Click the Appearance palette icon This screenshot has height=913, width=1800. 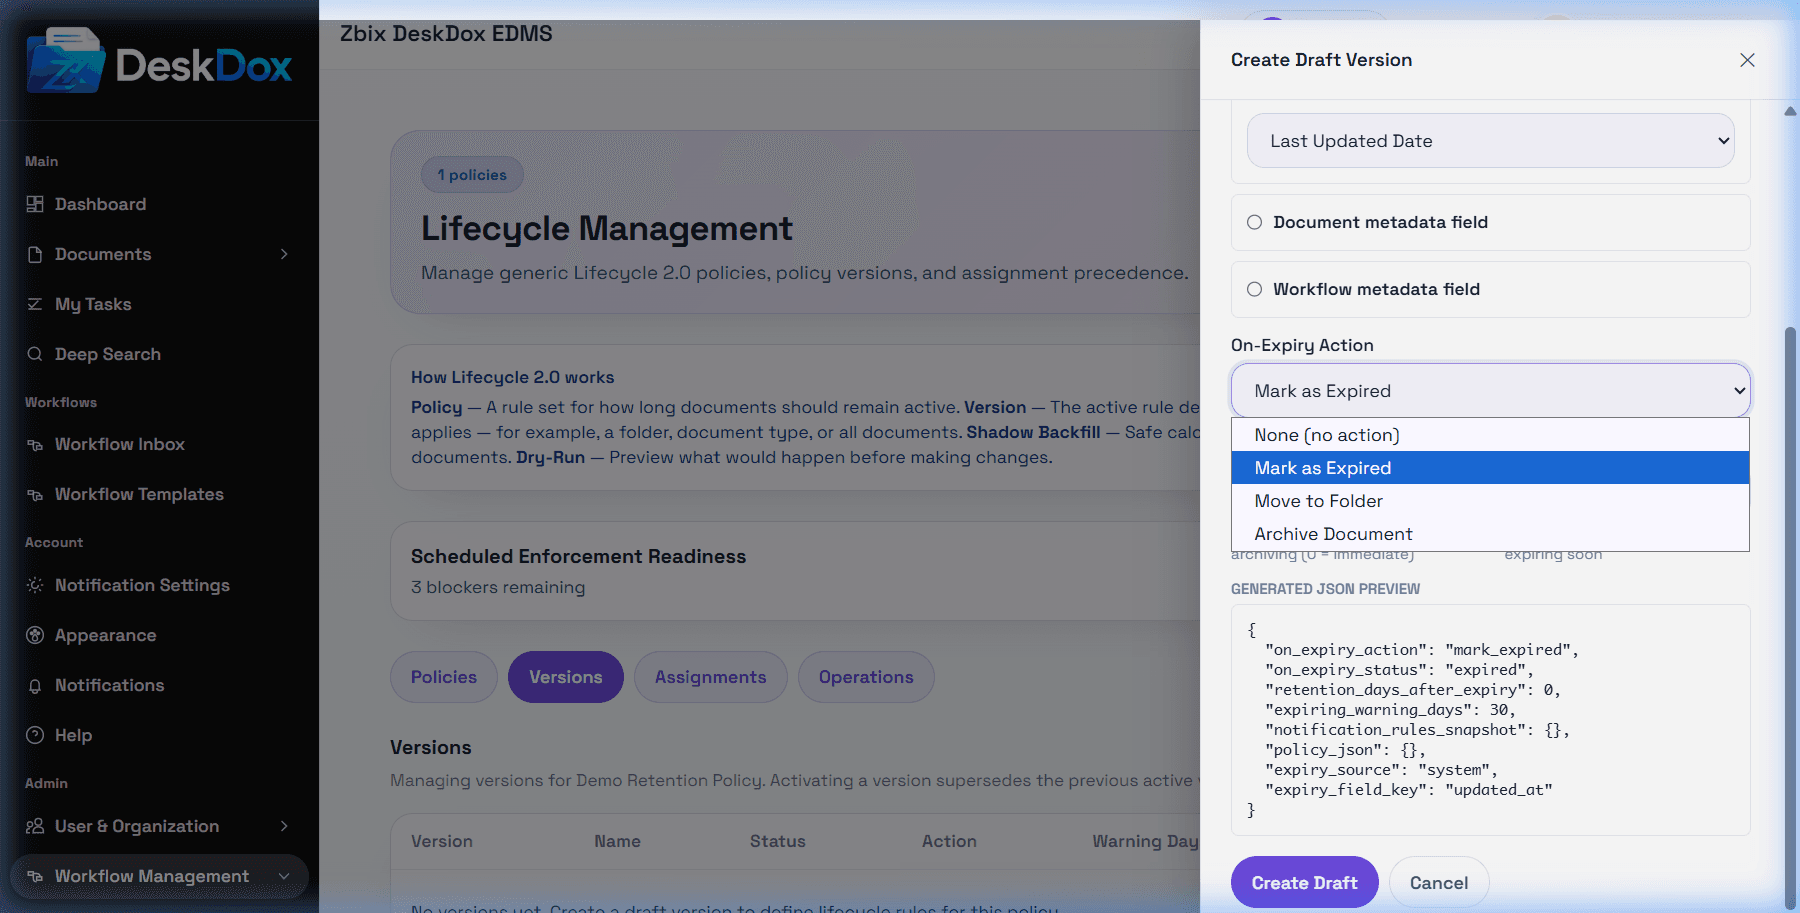click(35, 635)
